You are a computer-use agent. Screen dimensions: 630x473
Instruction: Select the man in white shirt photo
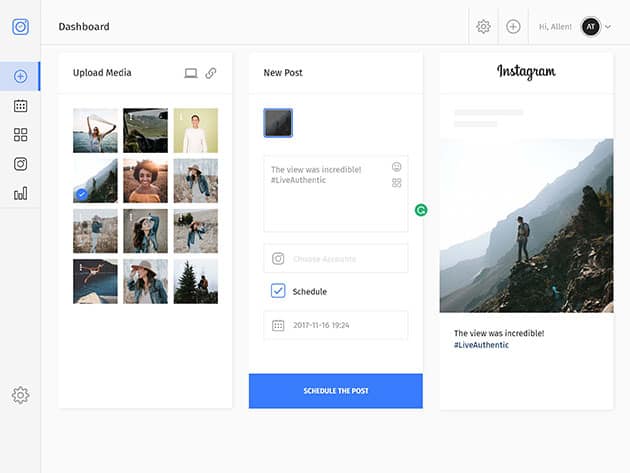[x=195, y=130]
